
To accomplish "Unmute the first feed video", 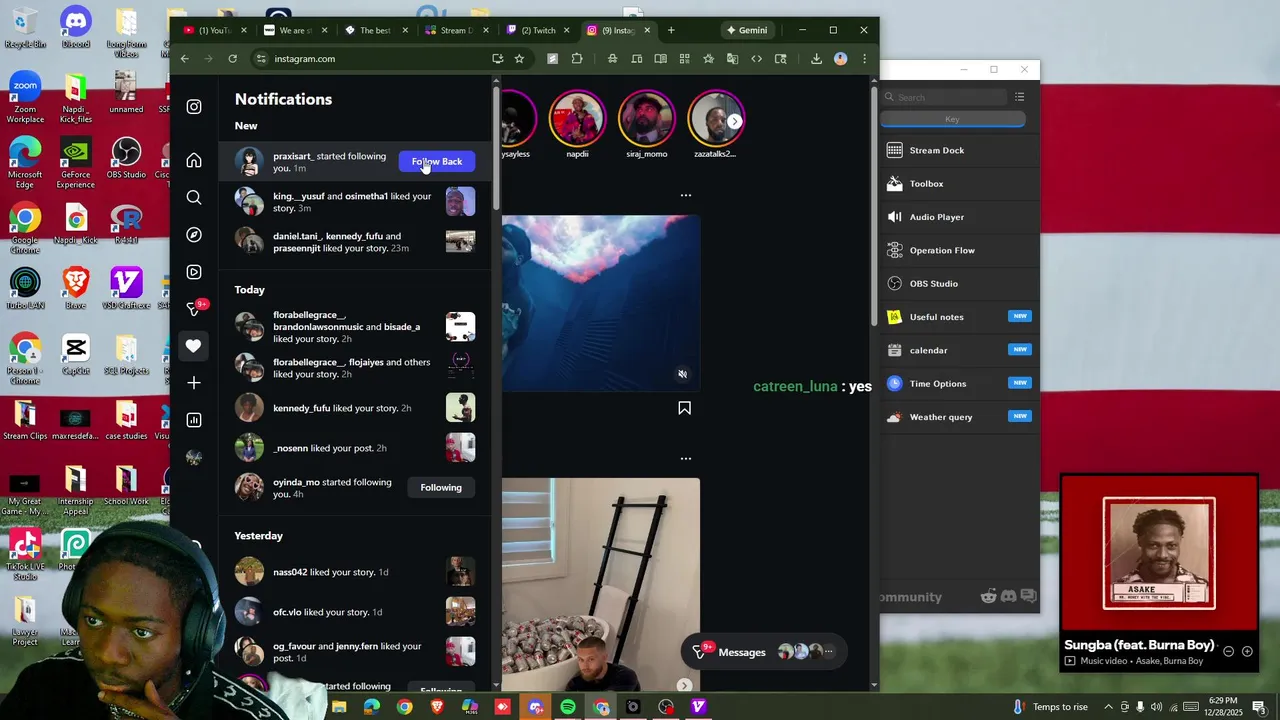I will pos(683,374).
